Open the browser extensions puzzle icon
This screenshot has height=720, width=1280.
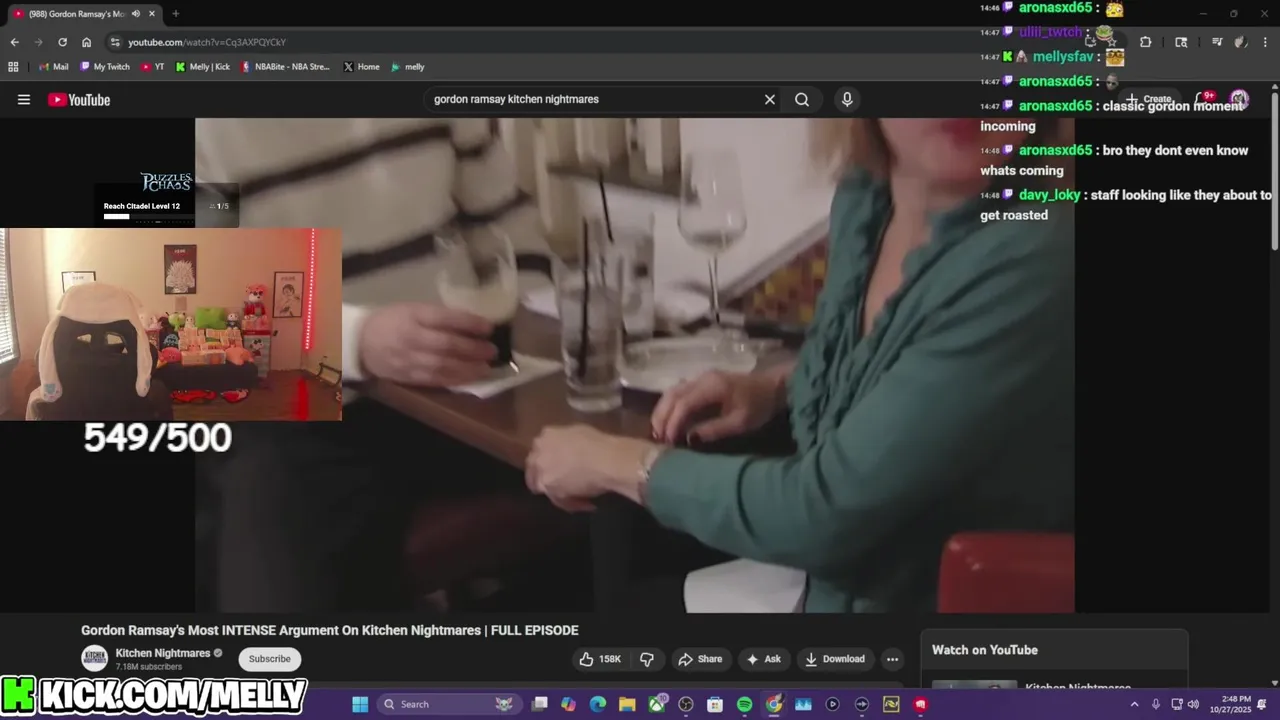coord(1145,42)
